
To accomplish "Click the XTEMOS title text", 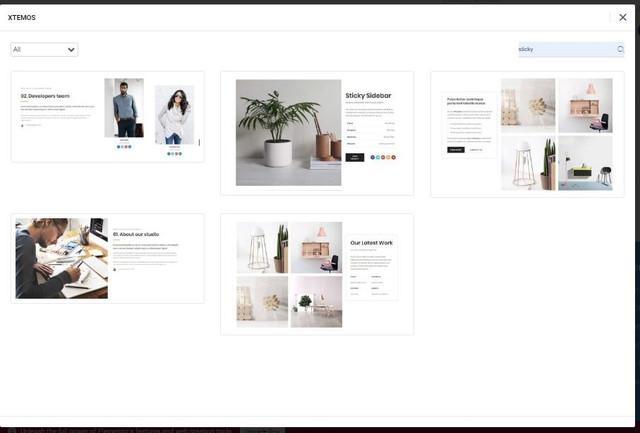I will pyautogui.click(x=22, y=18).
